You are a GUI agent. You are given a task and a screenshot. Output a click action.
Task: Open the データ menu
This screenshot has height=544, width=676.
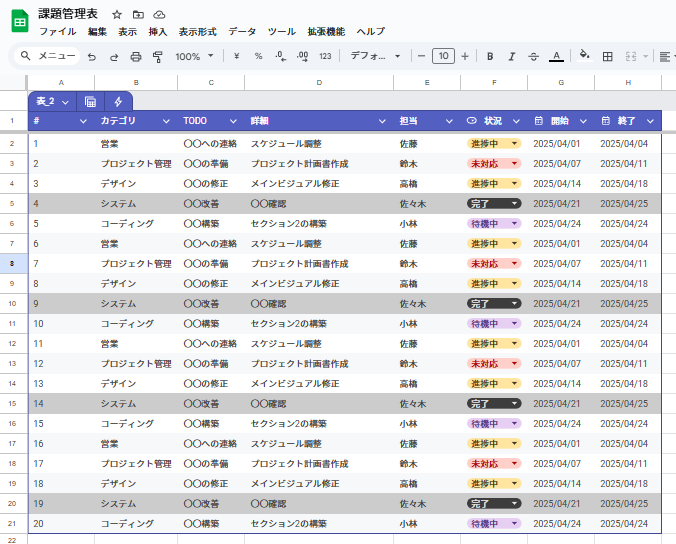pos(242,31)
